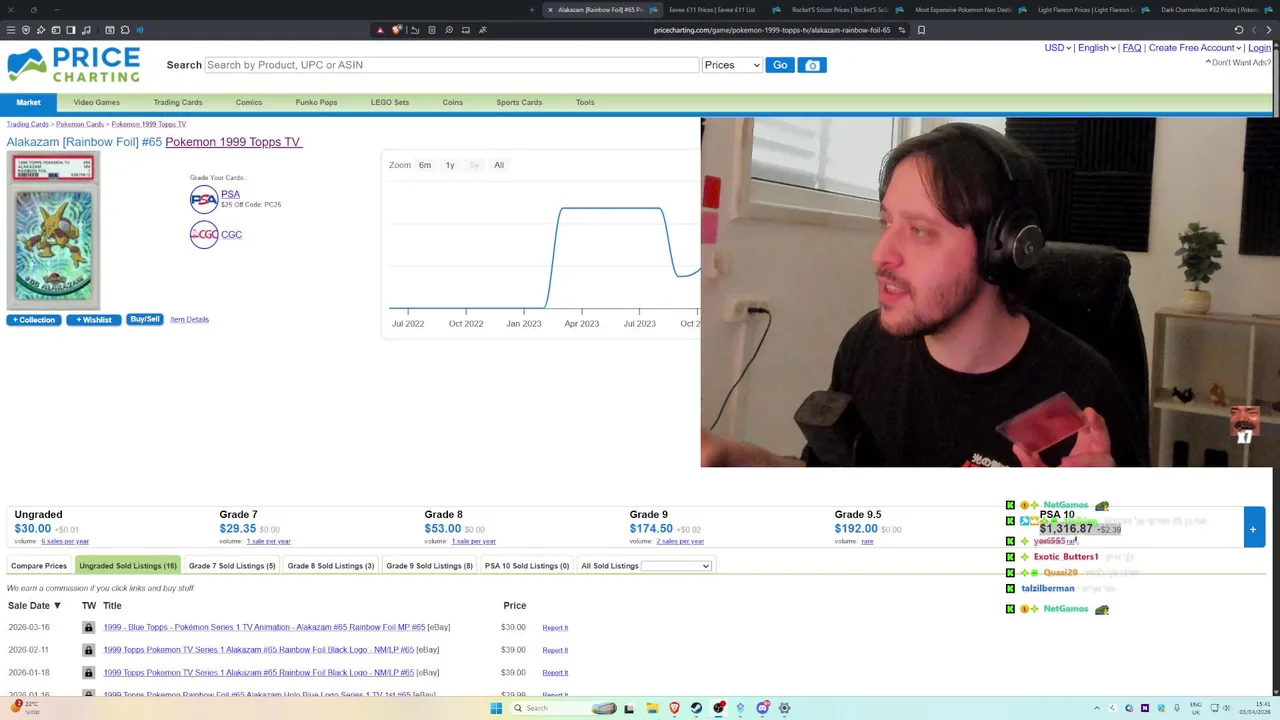The image size is (1280, 720).
Task: Click the lock icon for 2026-01-18 sale
Action: (88, 673)
